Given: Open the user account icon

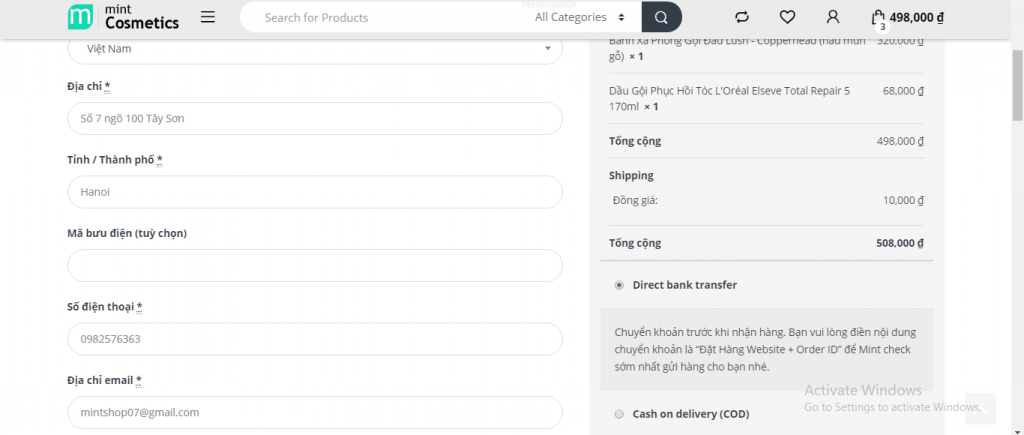Looking at the screenshot, I should 833,17.
